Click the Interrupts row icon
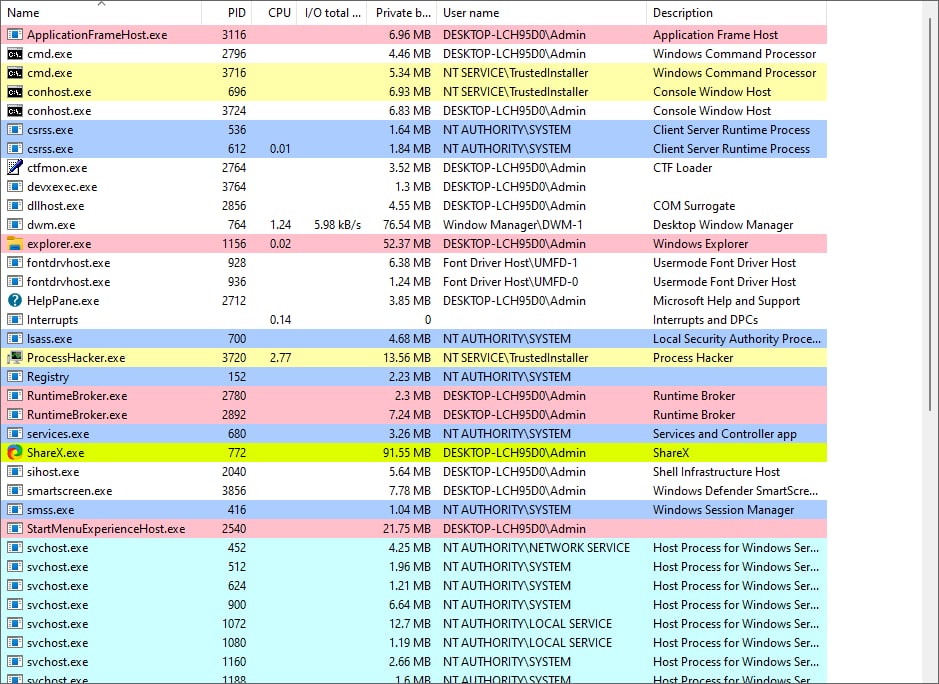 point(15,320)
